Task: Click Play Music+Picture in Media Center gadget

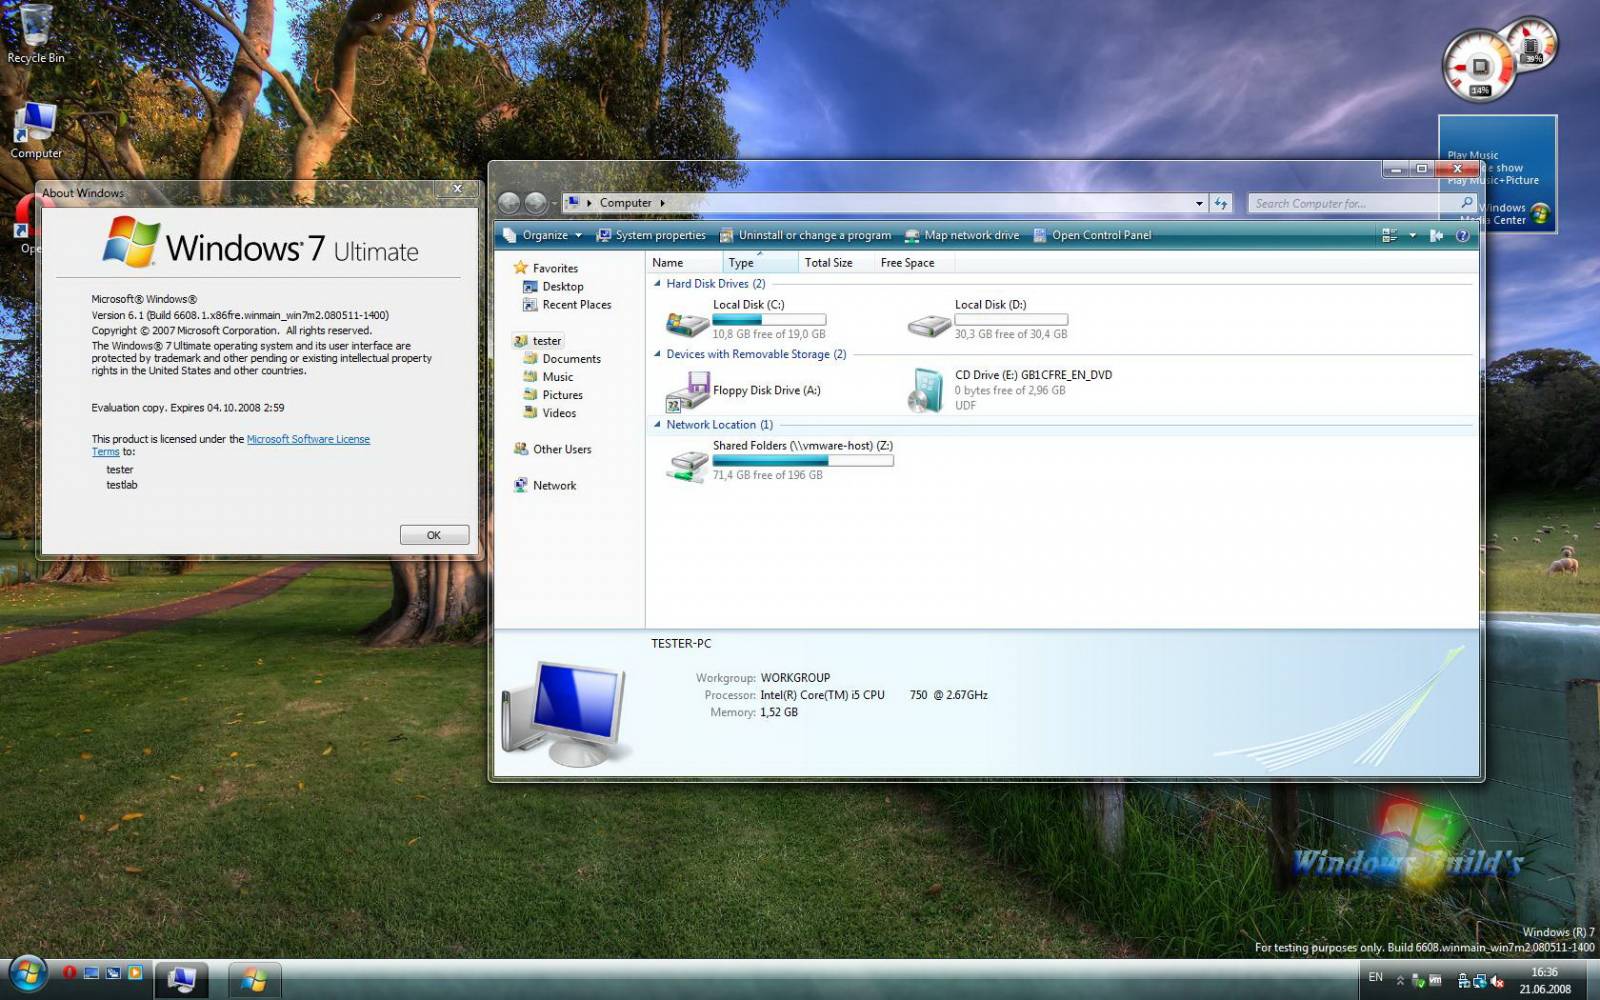Action: pyautogui.click(x=1493, y=181)
